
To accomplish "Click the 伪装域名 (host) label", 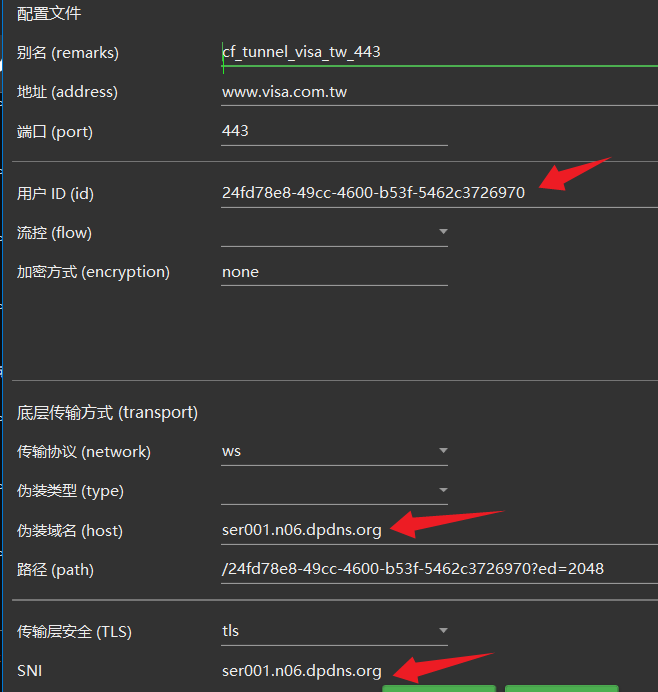I will point(70,531).
